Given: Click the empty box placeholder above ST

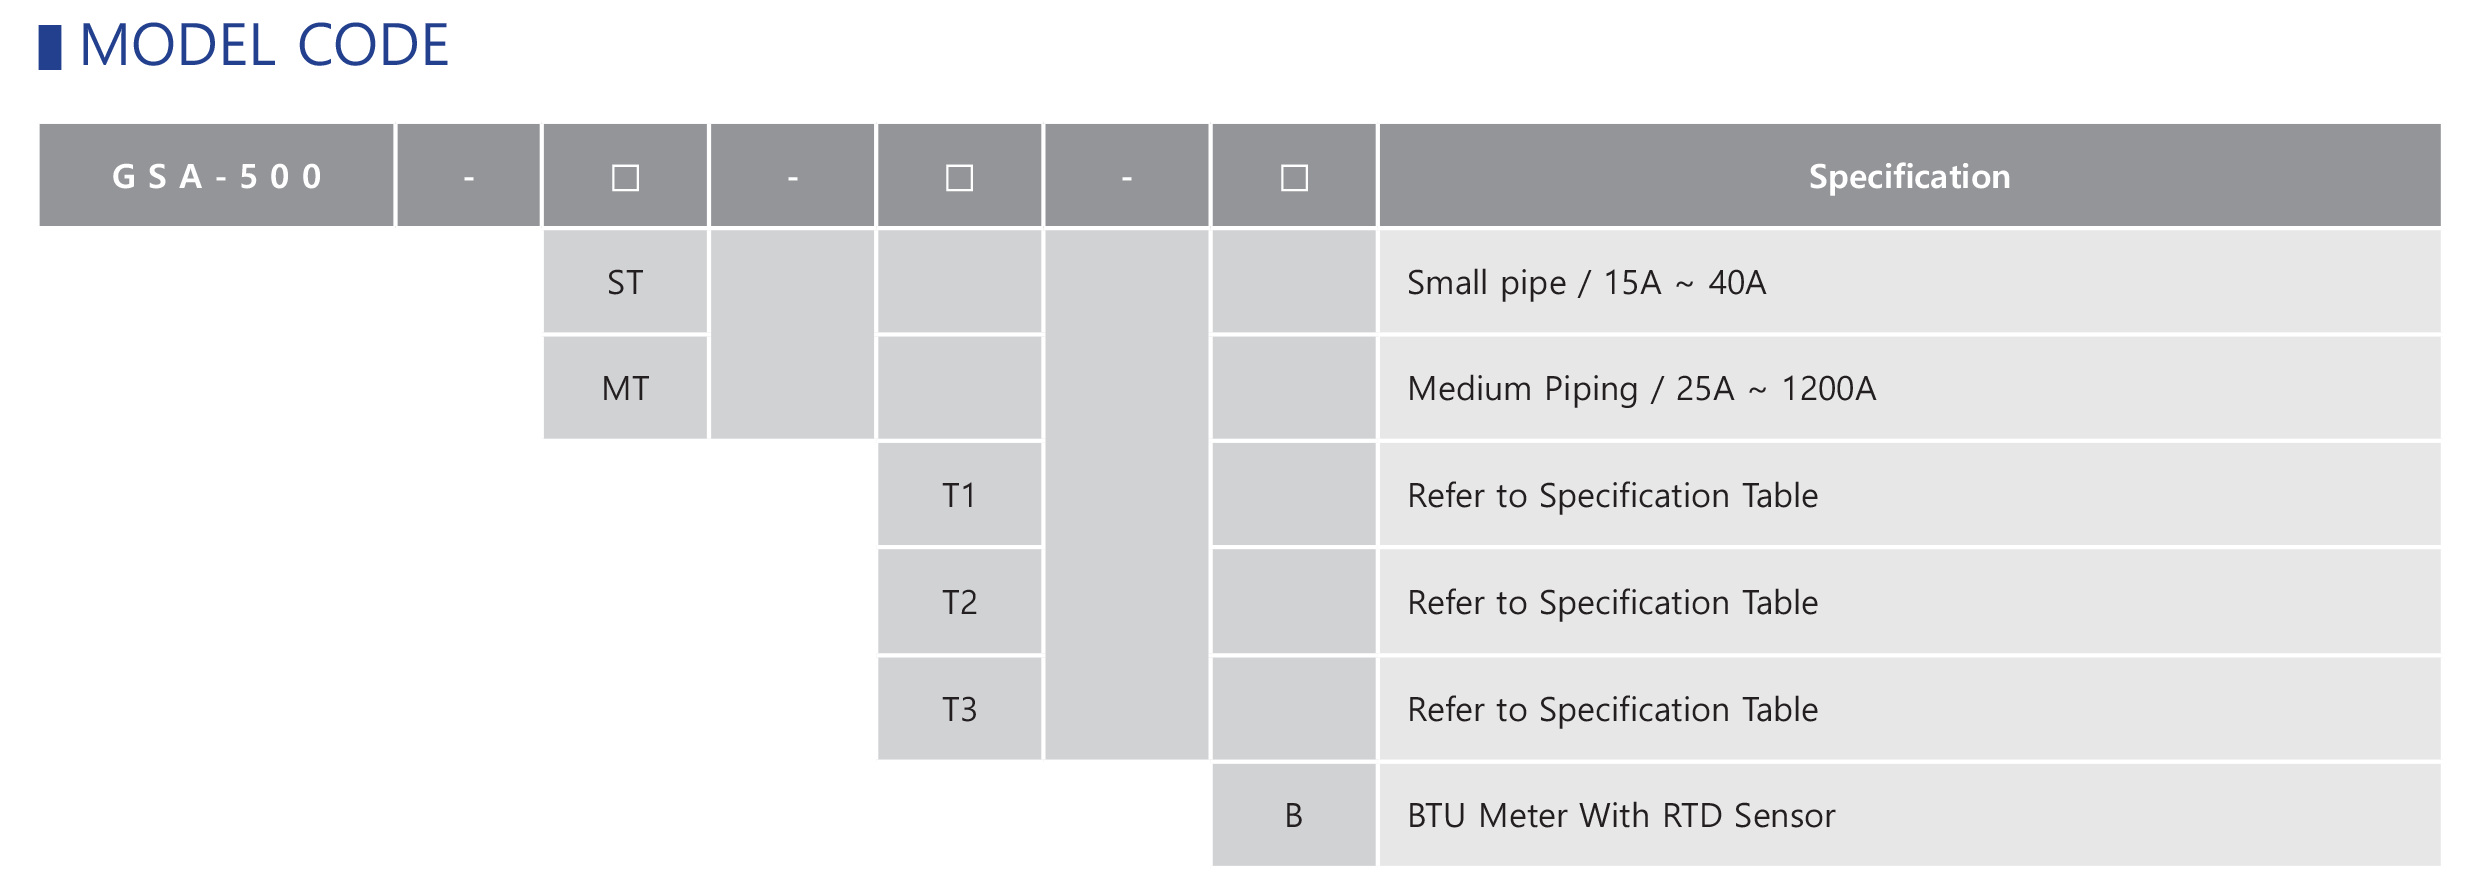Looking at the screenshot, I should click(625, 178).
